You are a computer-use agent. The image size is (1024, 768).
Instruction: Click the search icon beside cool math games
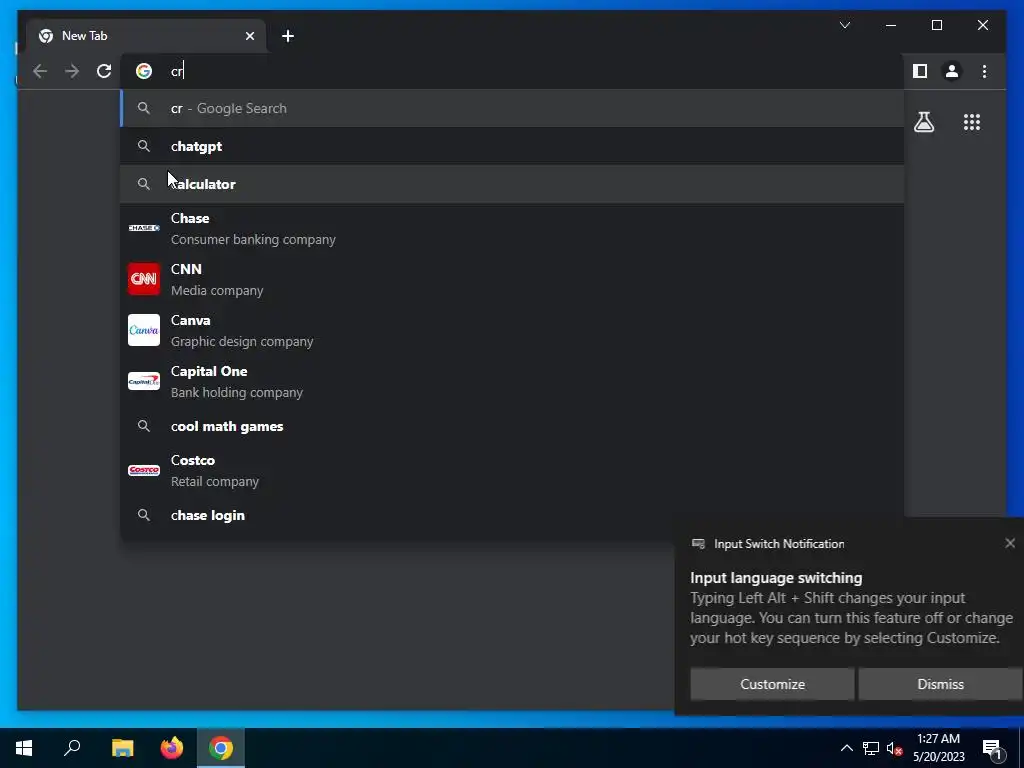(144, 426)
